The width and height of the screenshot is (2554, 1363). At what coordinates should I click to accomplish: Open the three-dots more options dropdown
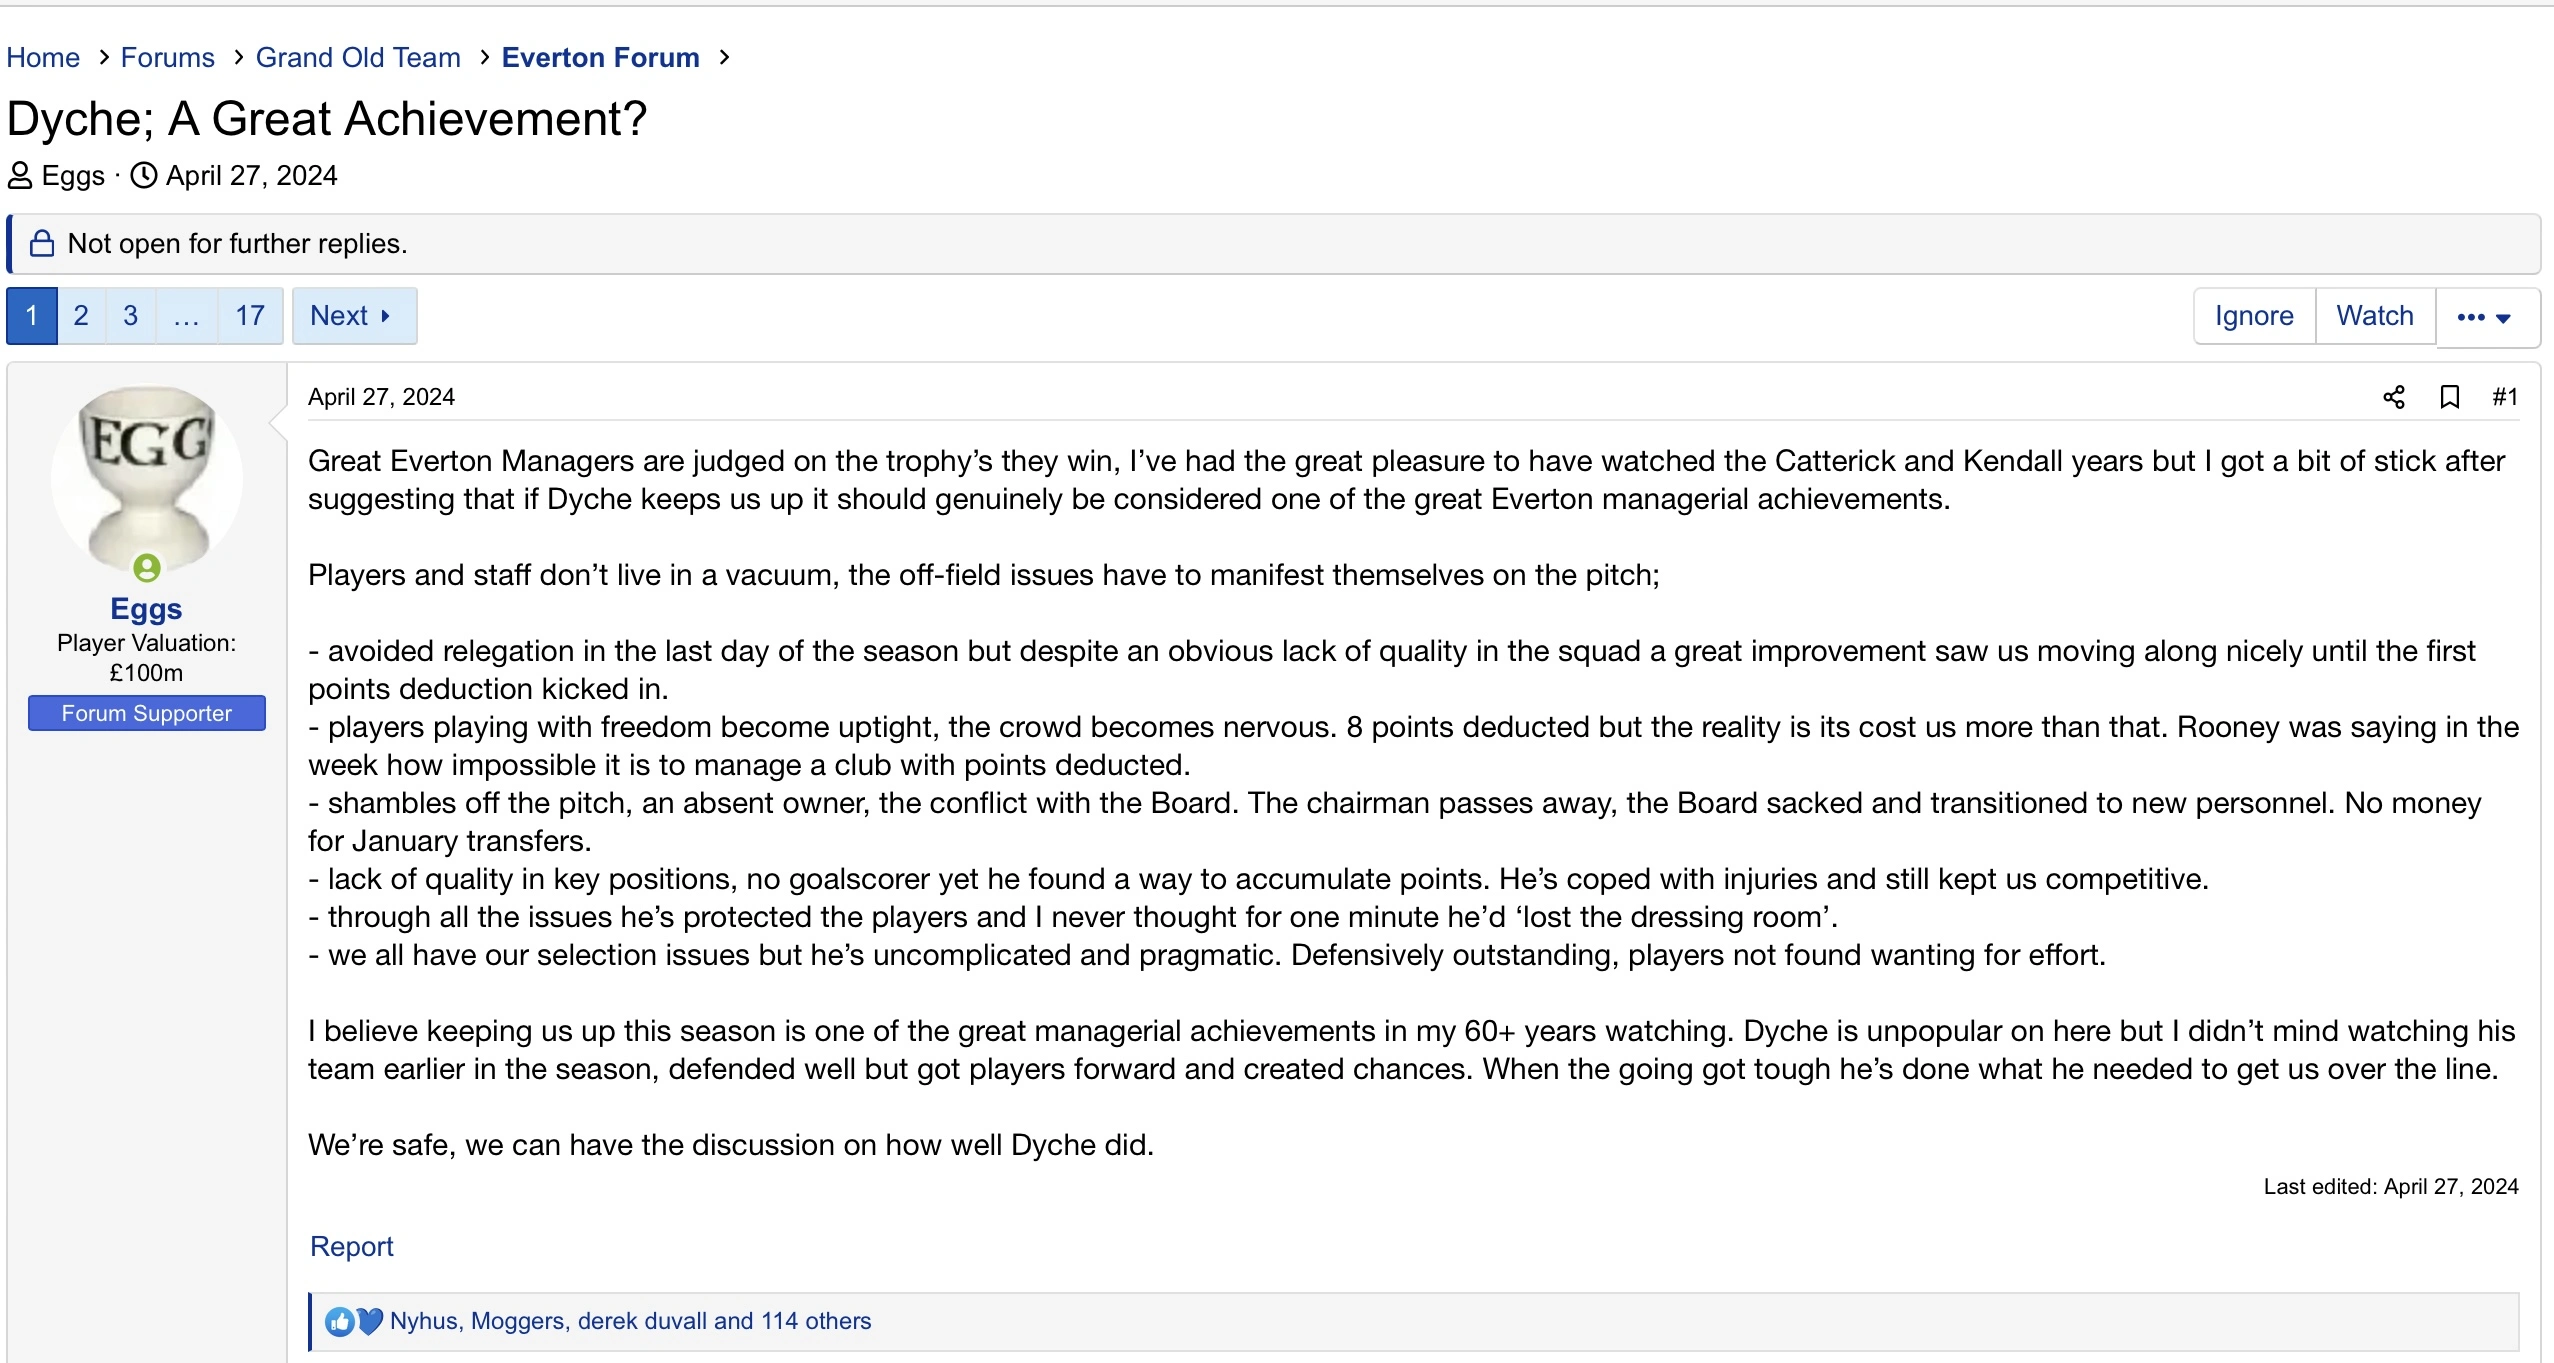coord(2484,317)
